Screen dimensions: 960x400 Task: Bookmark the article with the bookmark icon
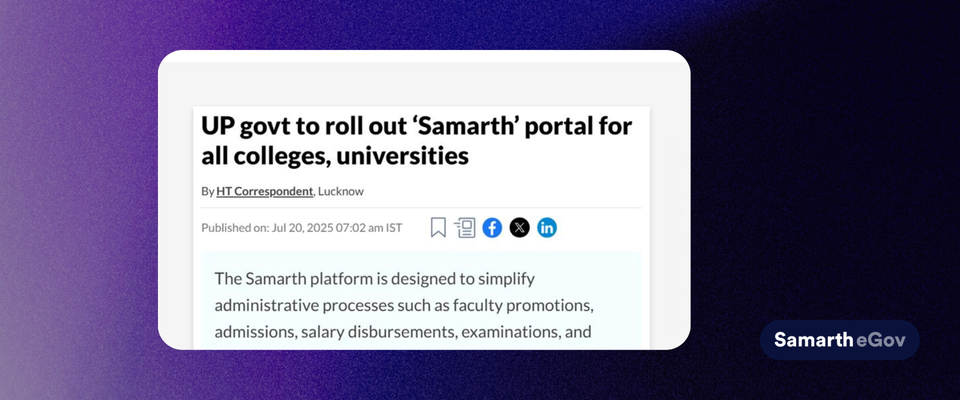[438, 228]
